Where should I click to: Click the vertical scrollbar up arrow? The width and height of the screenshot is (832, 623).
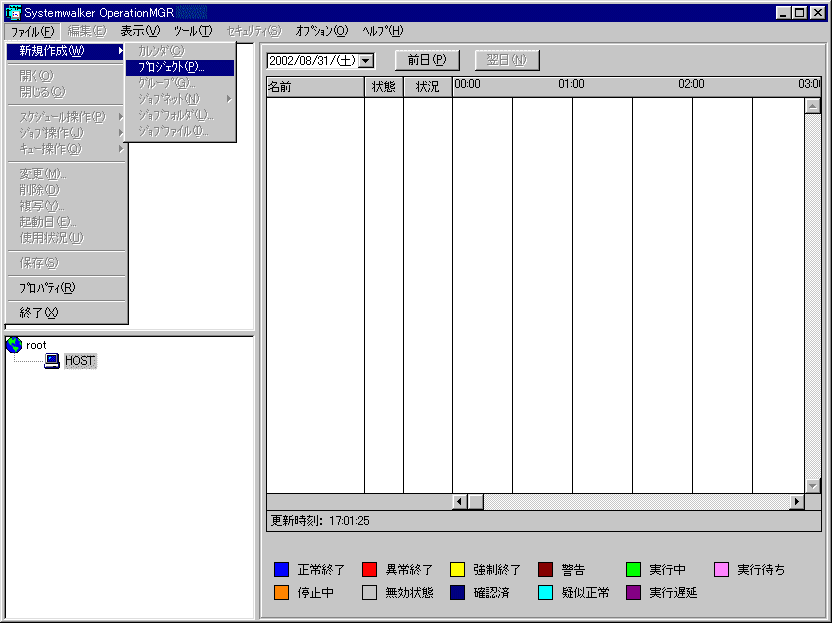pyautogui.click(x=813, y=106)
